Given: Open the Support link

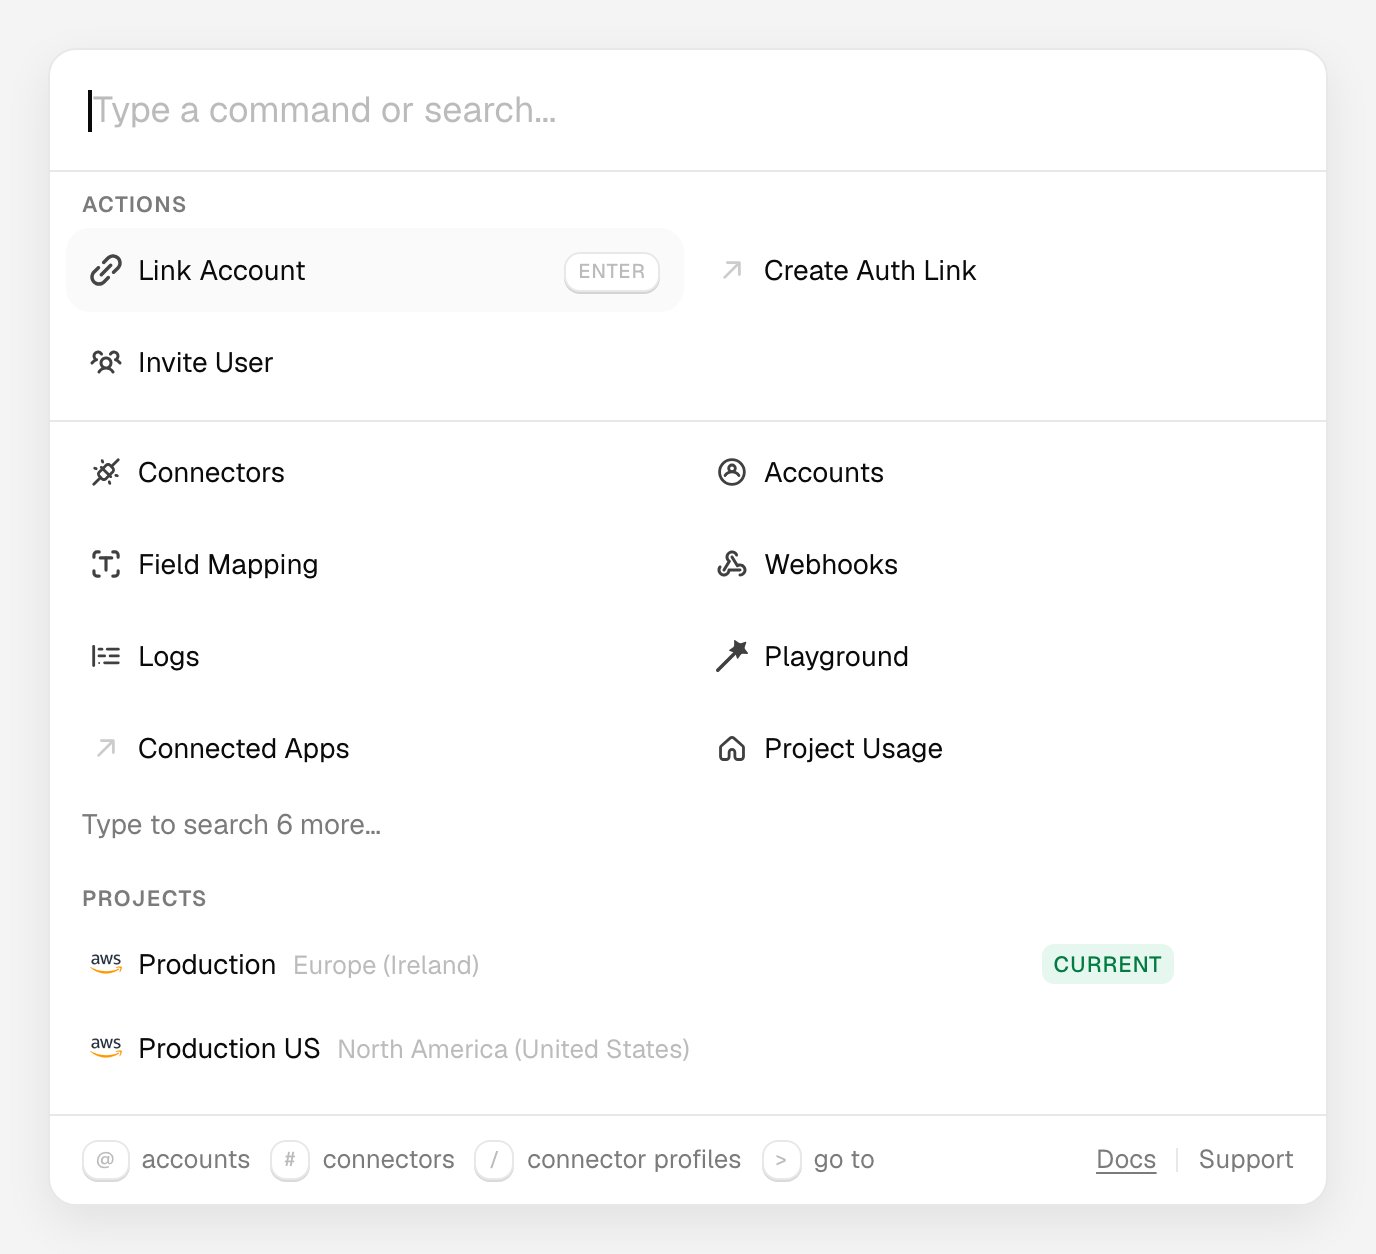Looking at the screenshot, I should click(x=1246, y=1159).
